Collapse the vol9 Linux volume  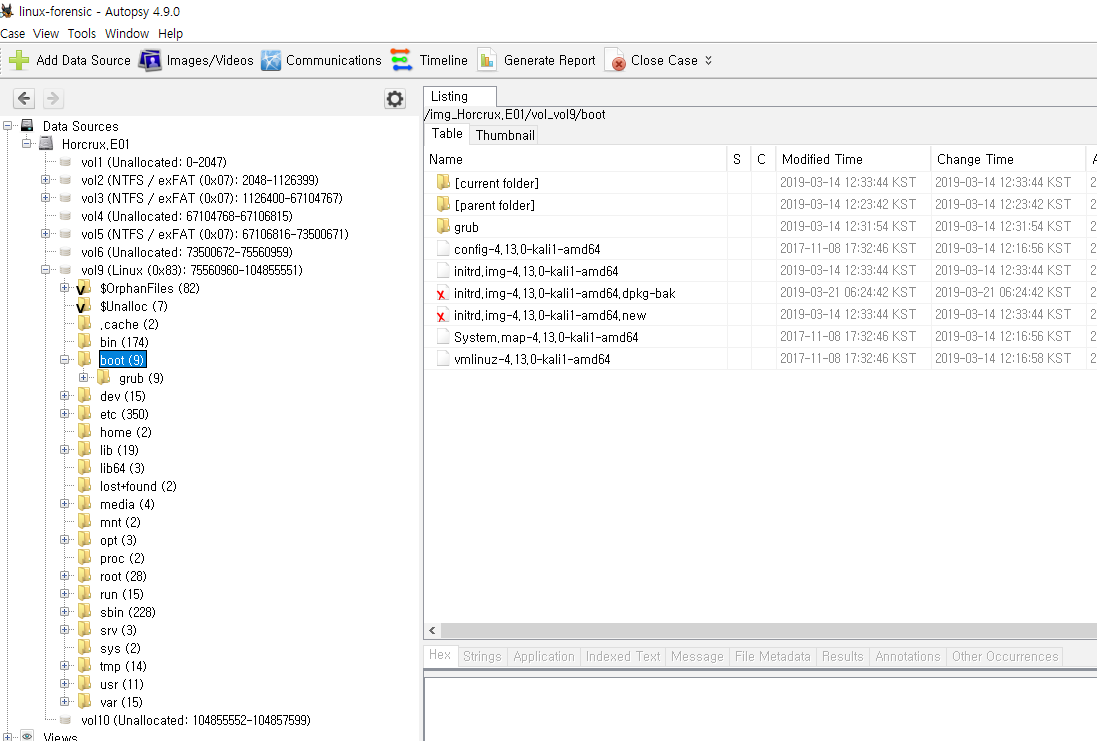(45, 270)
